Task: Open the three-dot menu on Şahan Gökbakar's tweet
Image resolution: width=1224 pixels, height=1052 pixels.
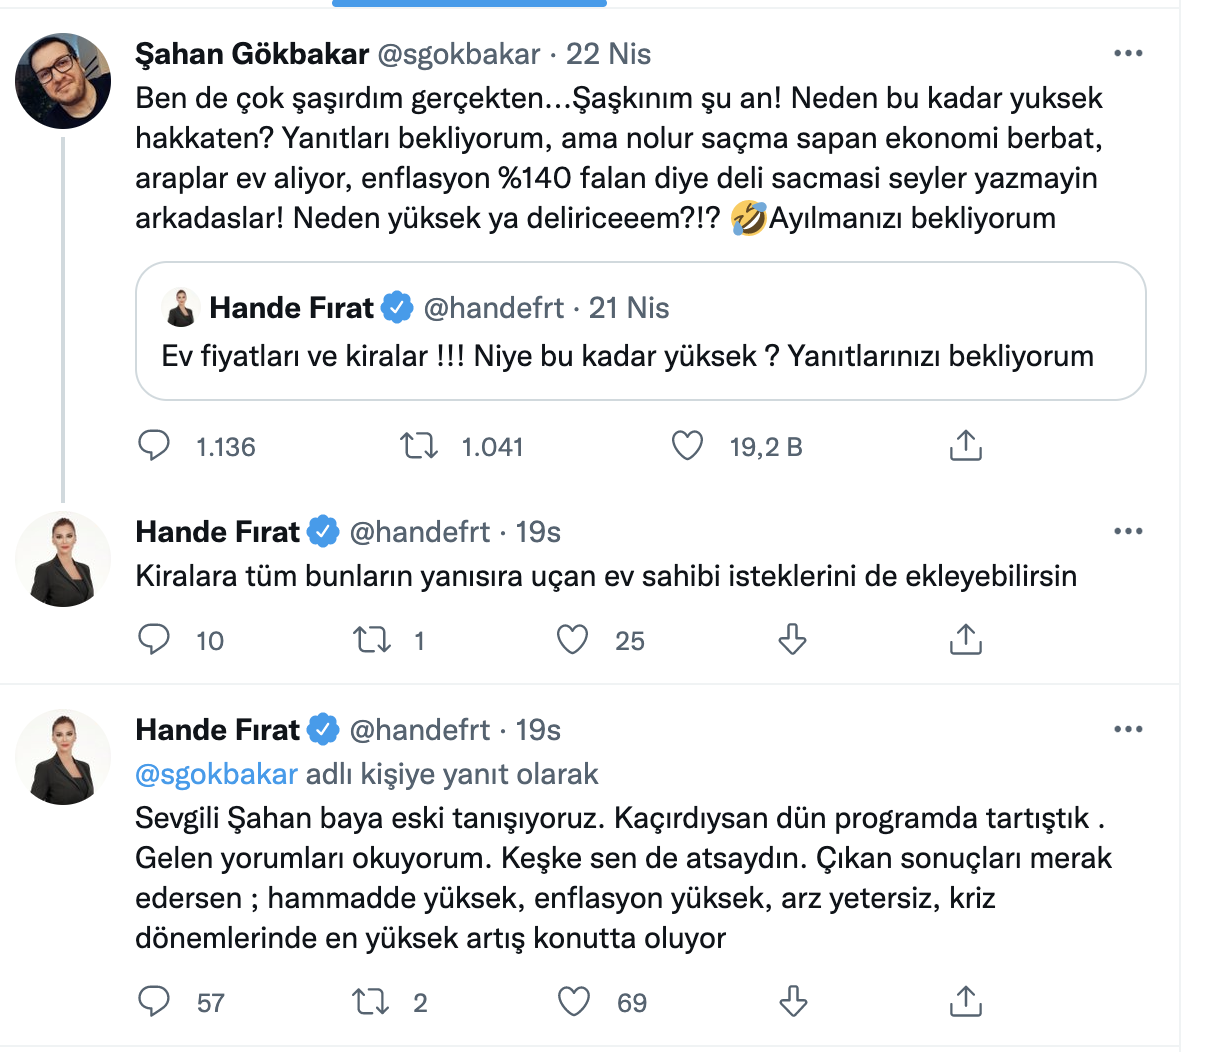Action: [1128, 53]
